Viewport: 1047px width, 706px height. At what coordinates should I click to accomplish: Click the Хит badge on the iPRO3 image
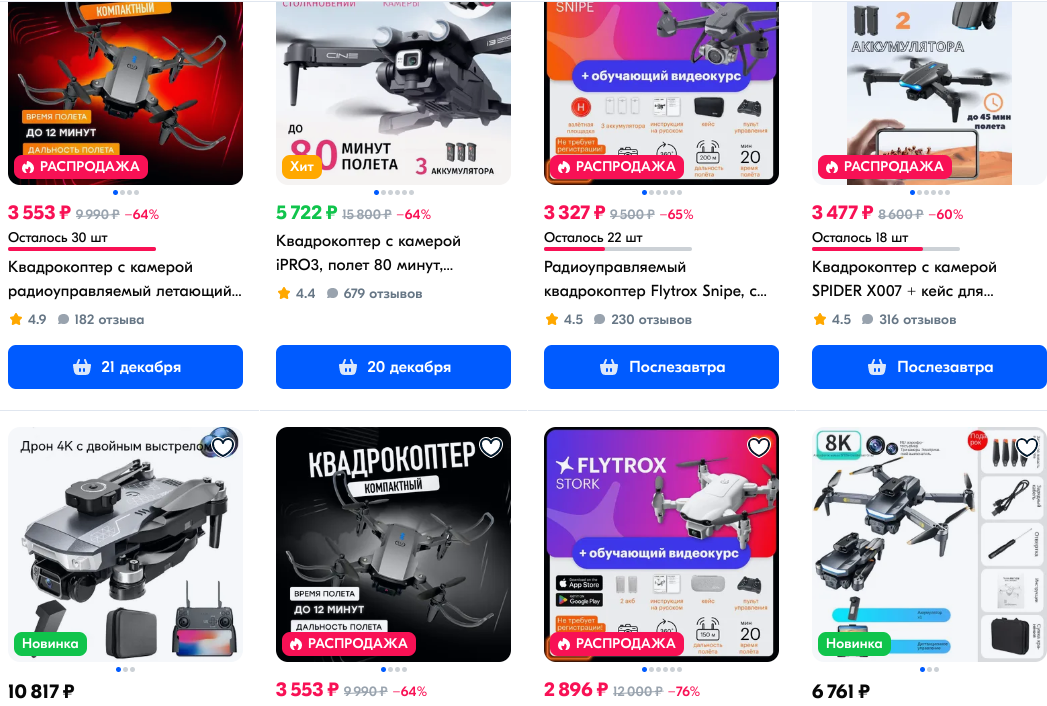pyautogui.click(x=302, y=166)
